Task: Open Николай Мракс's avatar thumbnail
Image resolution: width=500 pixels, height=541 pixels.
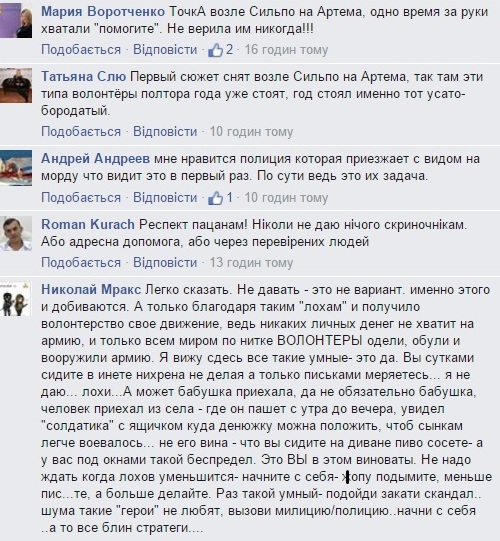Action: pyautogui.click(x=16, y=299)
